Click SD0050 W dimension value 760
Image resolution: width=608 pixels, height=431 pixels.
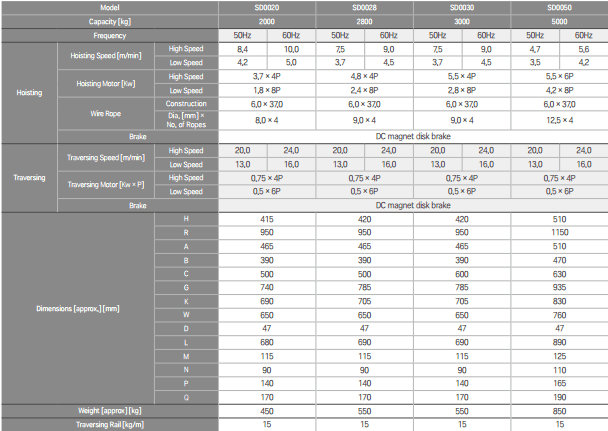pyautogui.click(x=560, y=315)
